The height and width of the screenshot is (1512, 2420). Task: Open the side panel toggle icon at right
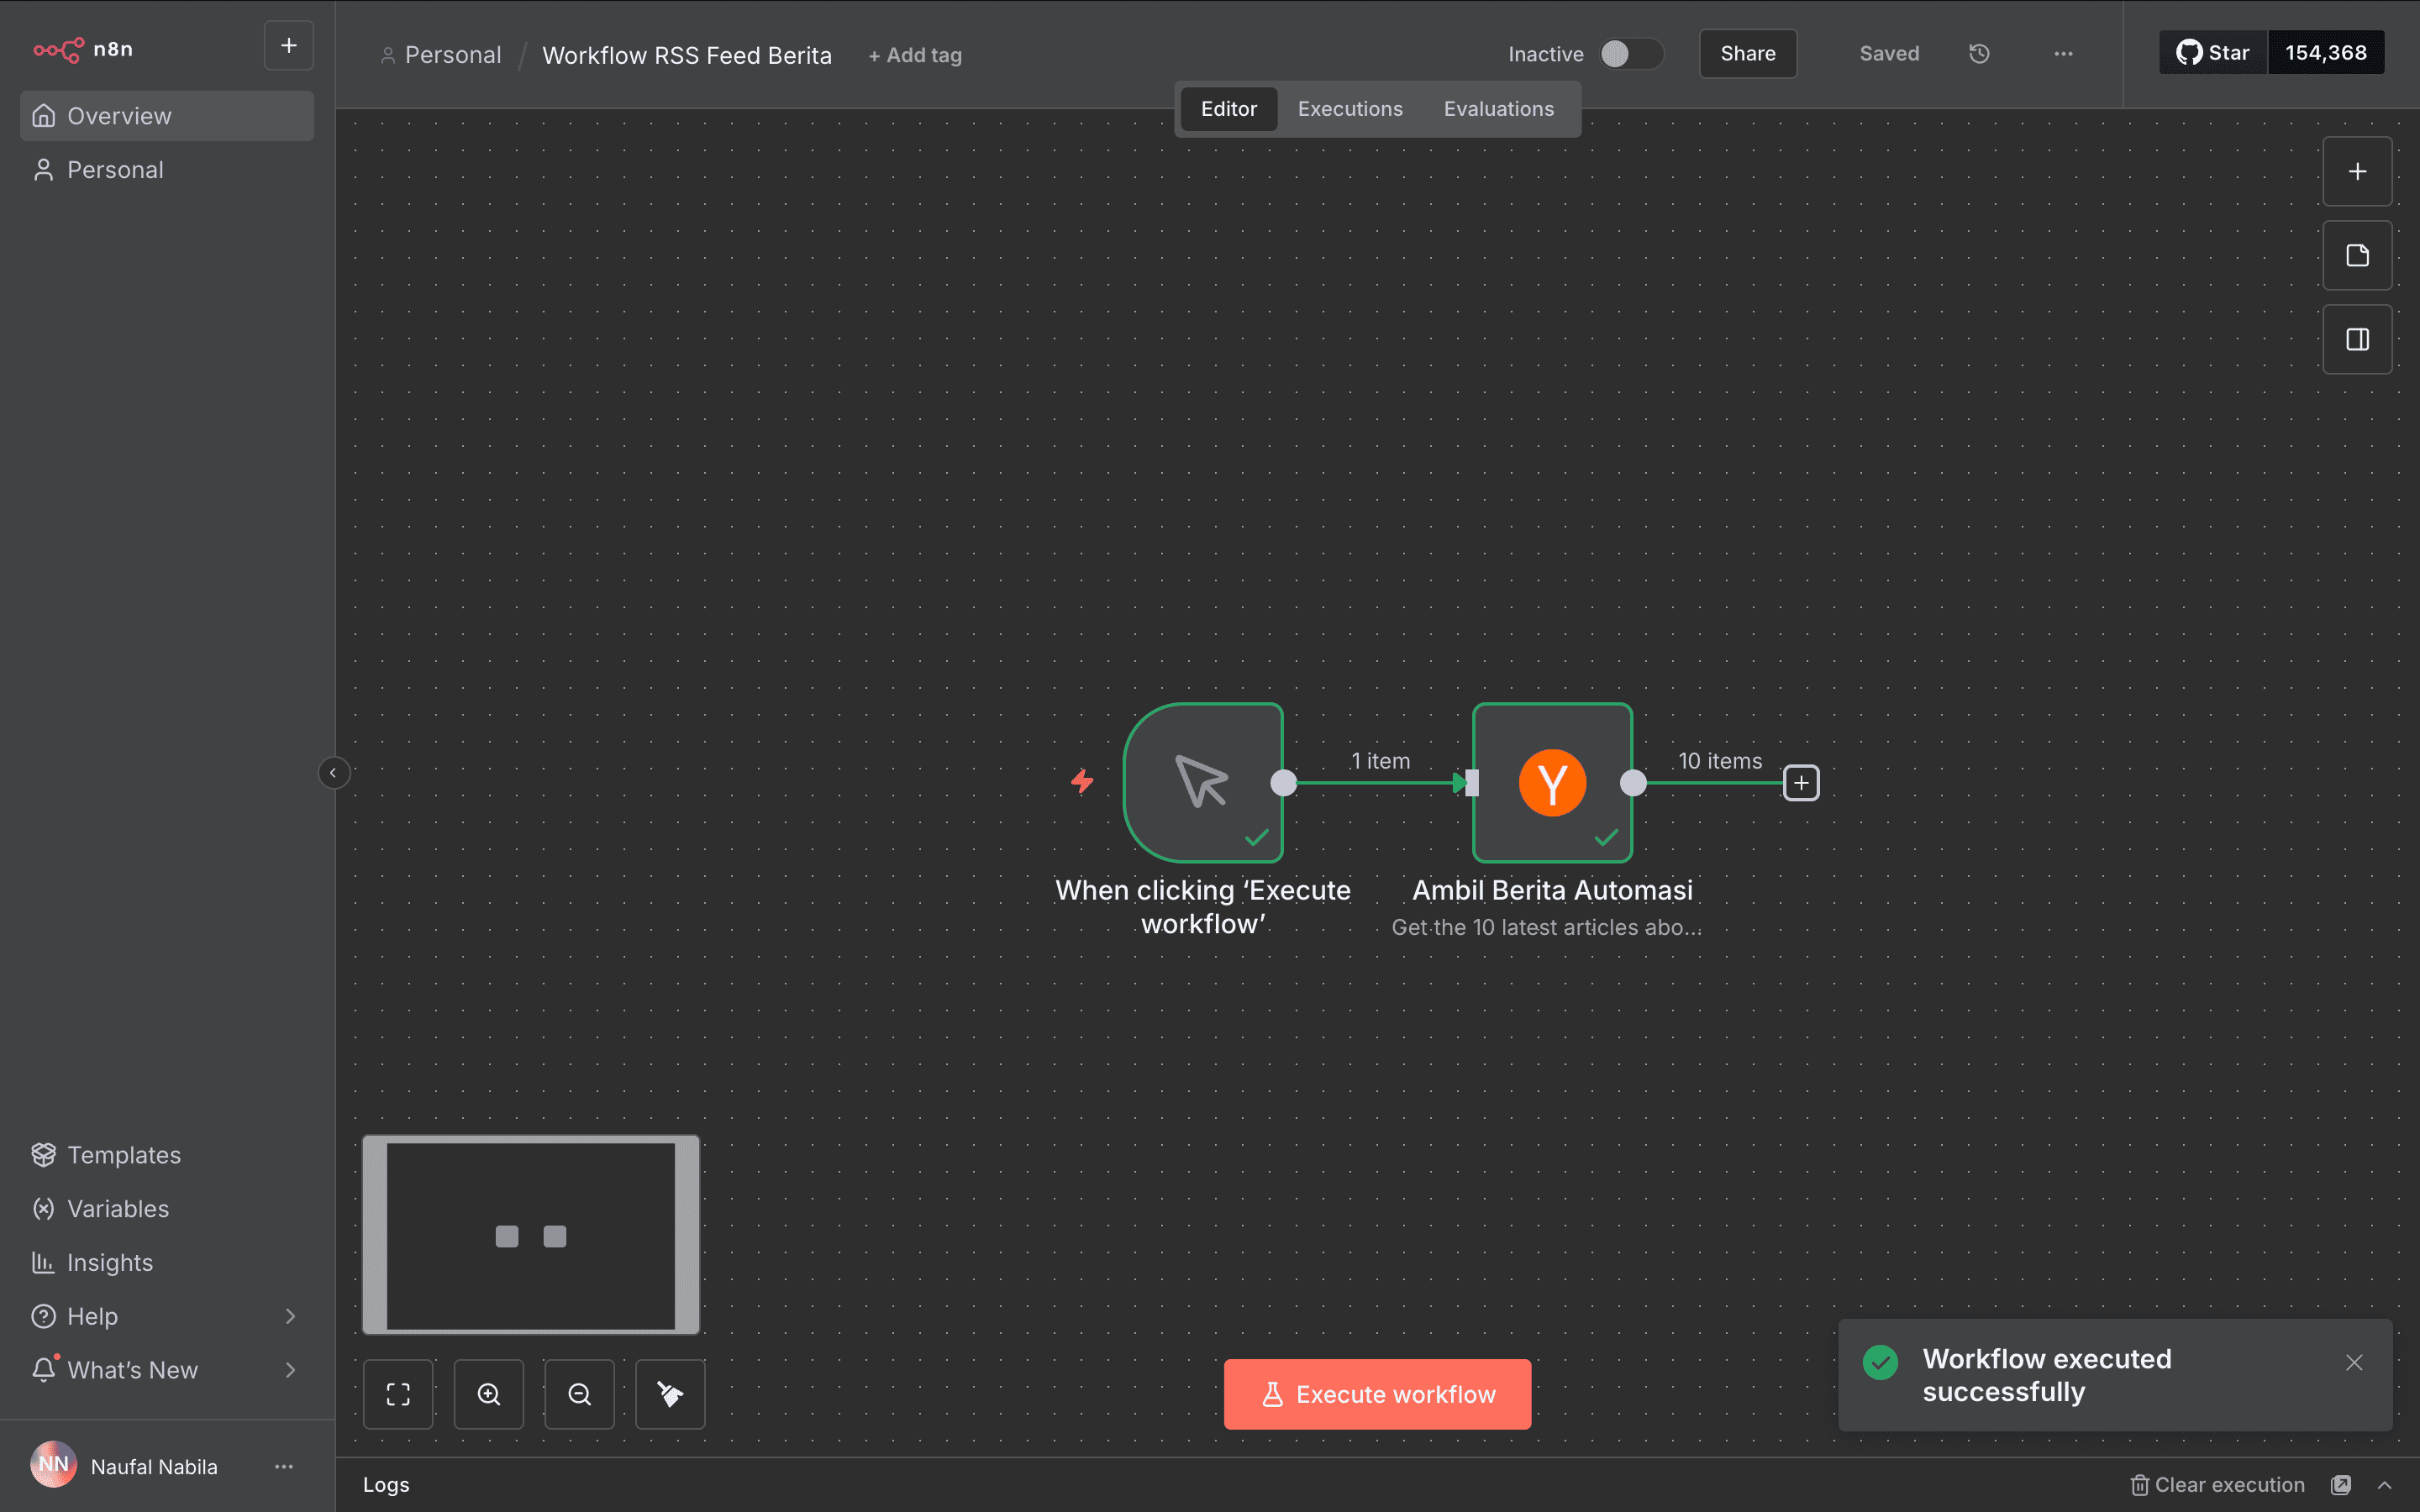pyautogui.click(x=2357, y=340)
